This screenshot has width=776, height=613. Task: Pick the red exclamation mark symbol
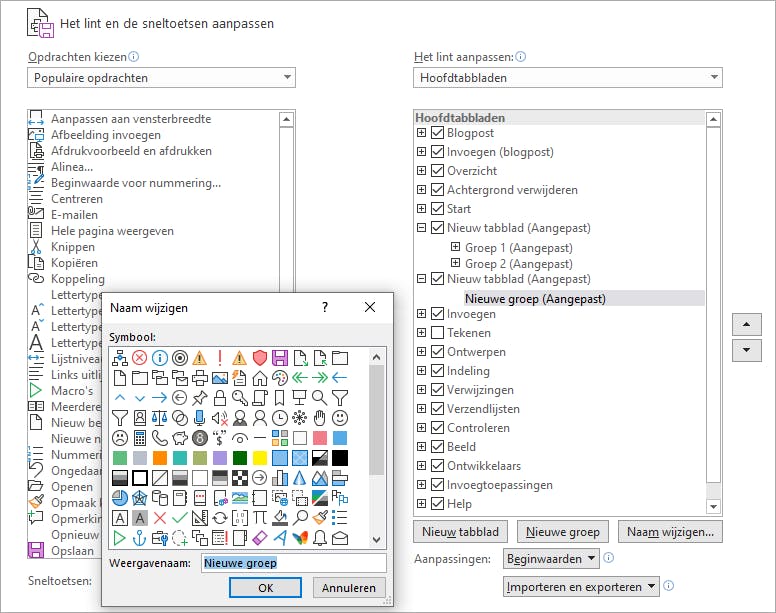(x=220, y=358)
